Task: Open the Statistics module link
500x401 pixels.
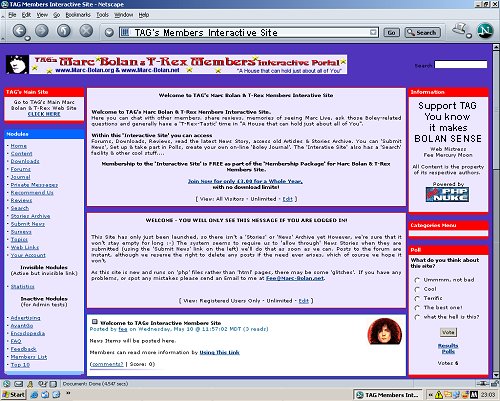Action: click(x=22, y=286)
